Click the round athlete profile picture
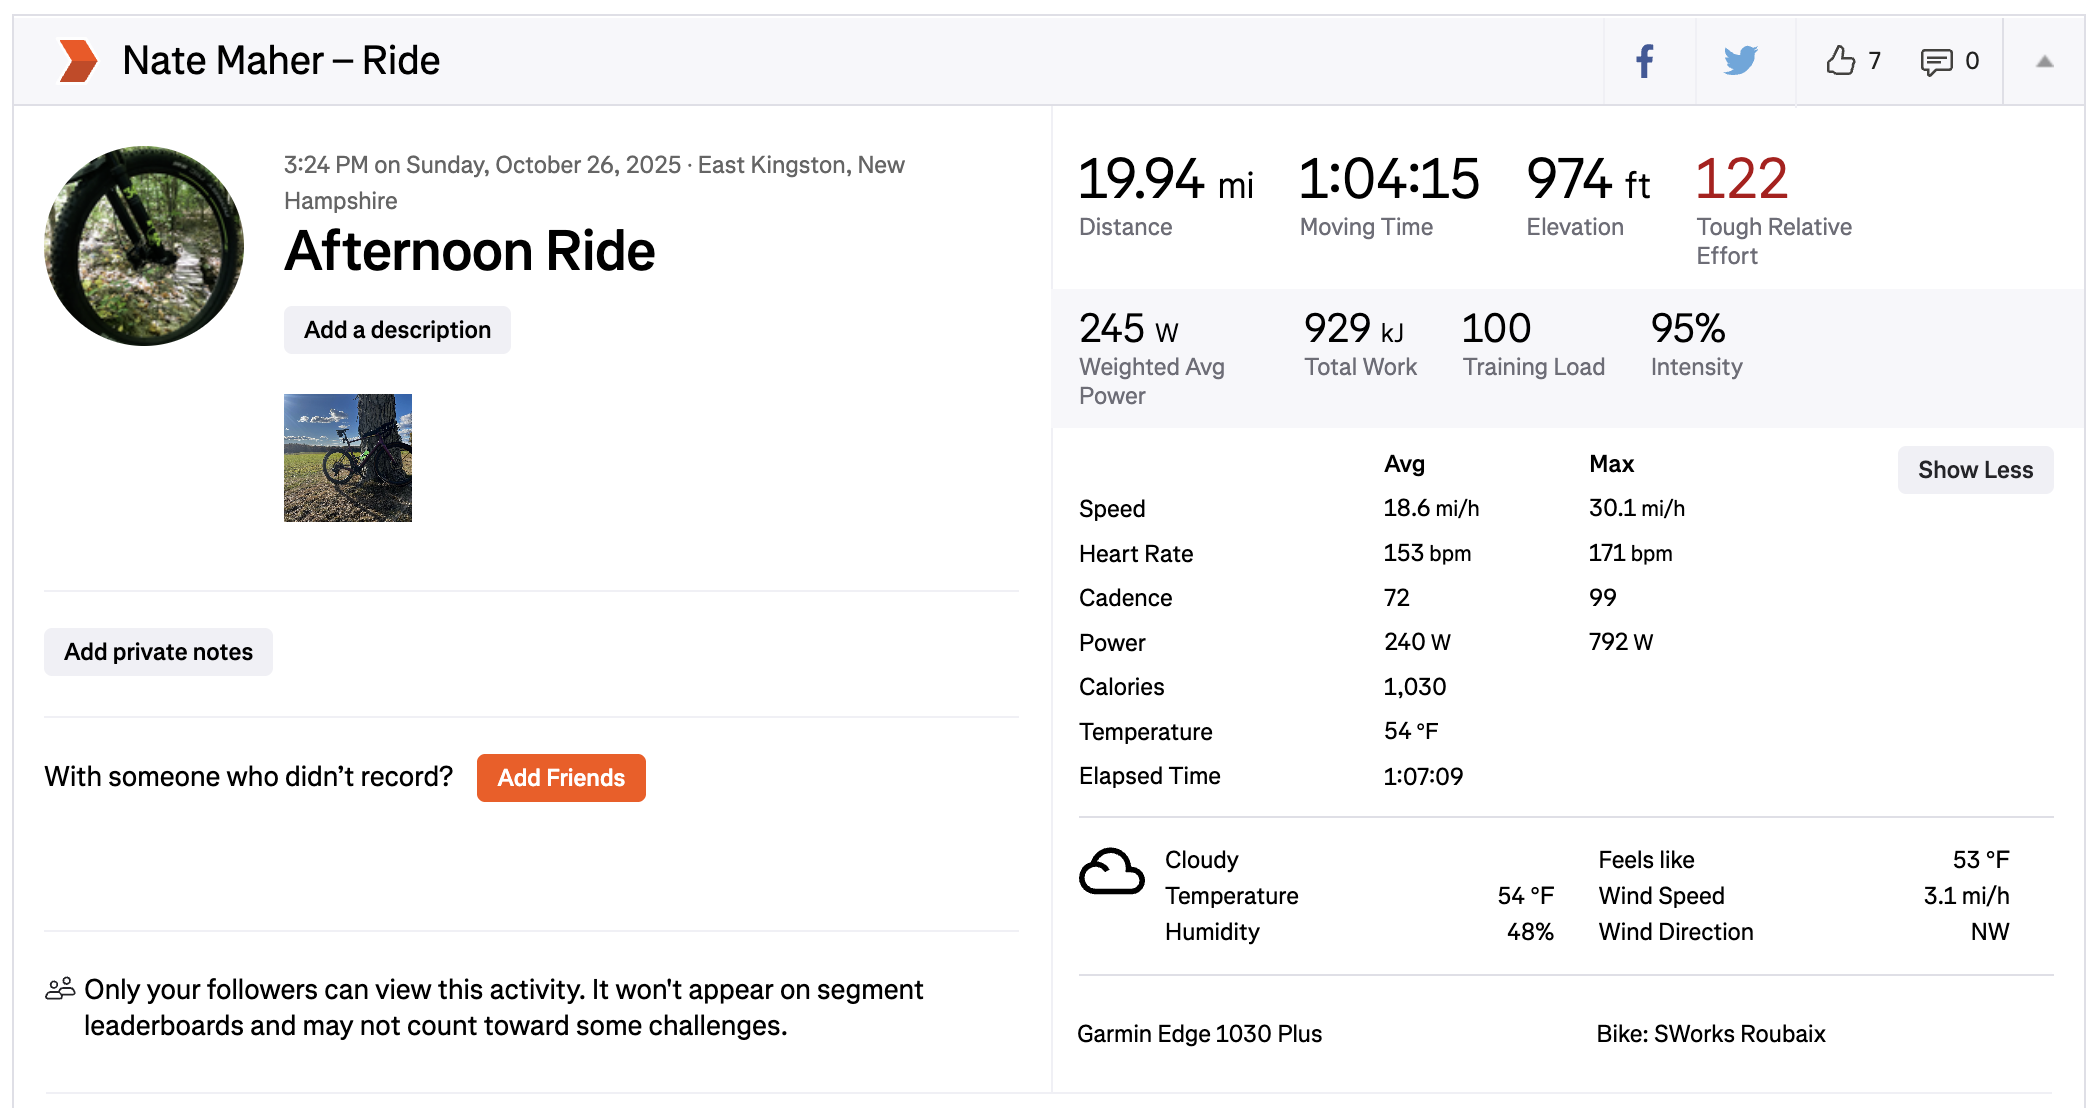Viewport: 2096px width, 1108px height. pos(144,246)
